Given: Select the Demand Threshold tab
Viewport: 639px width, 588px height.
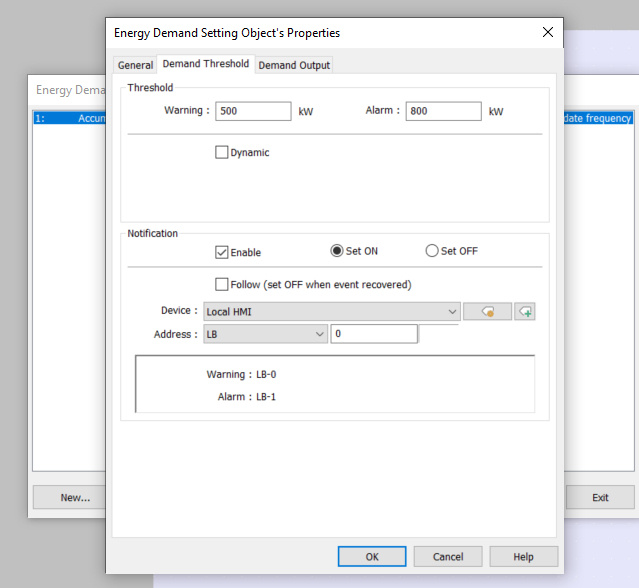Looking at the screenshot, I should 206,64.
